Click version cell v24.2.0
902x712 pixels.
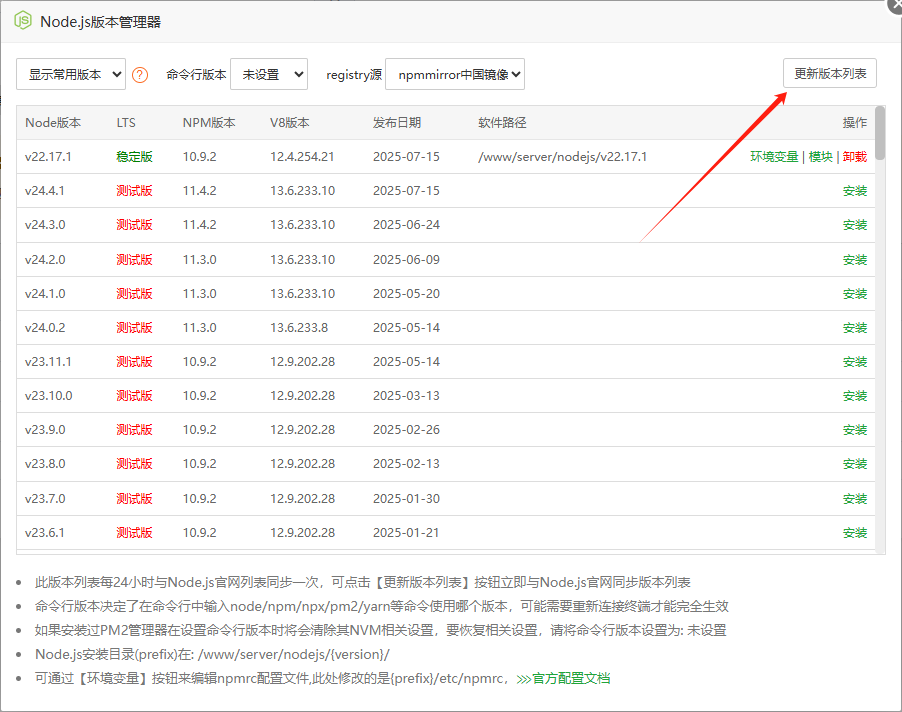(x=45, y=259)
